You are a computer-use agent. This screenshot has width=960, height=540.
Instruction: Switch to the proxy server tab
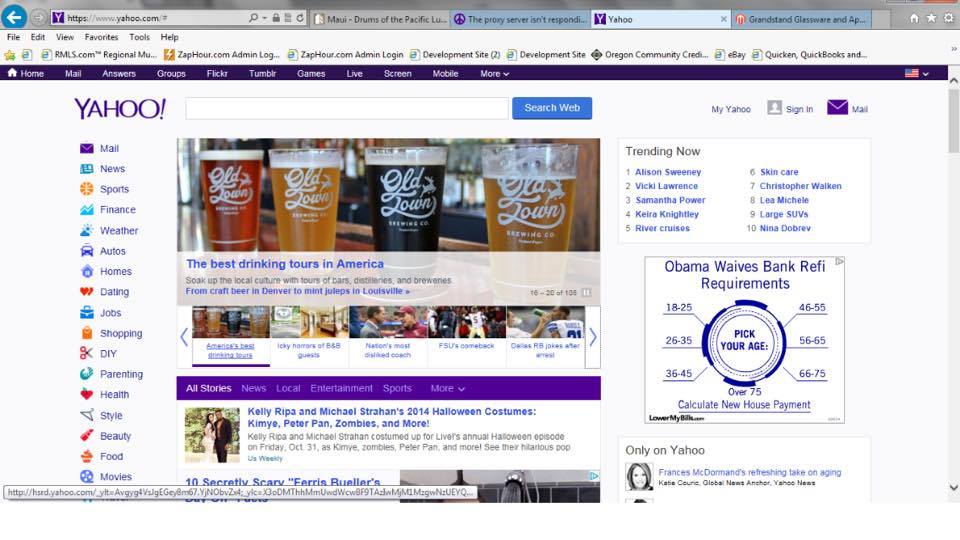coord(520,19)
